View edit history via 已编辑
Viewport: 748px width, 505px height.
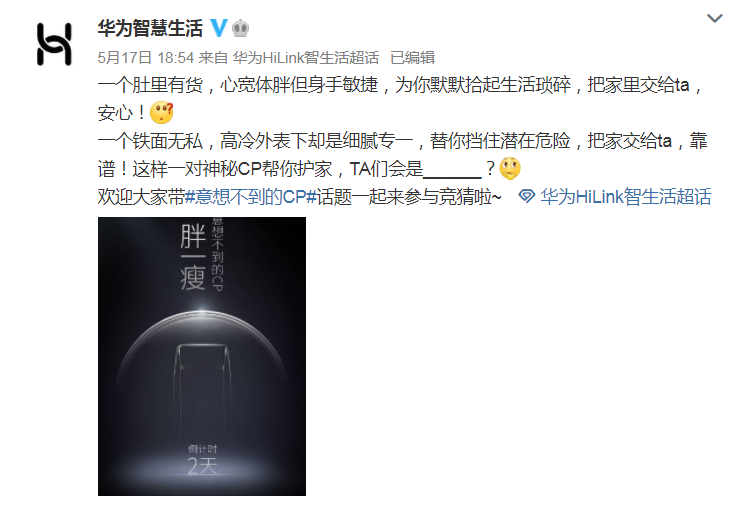[x=413, y=58]
